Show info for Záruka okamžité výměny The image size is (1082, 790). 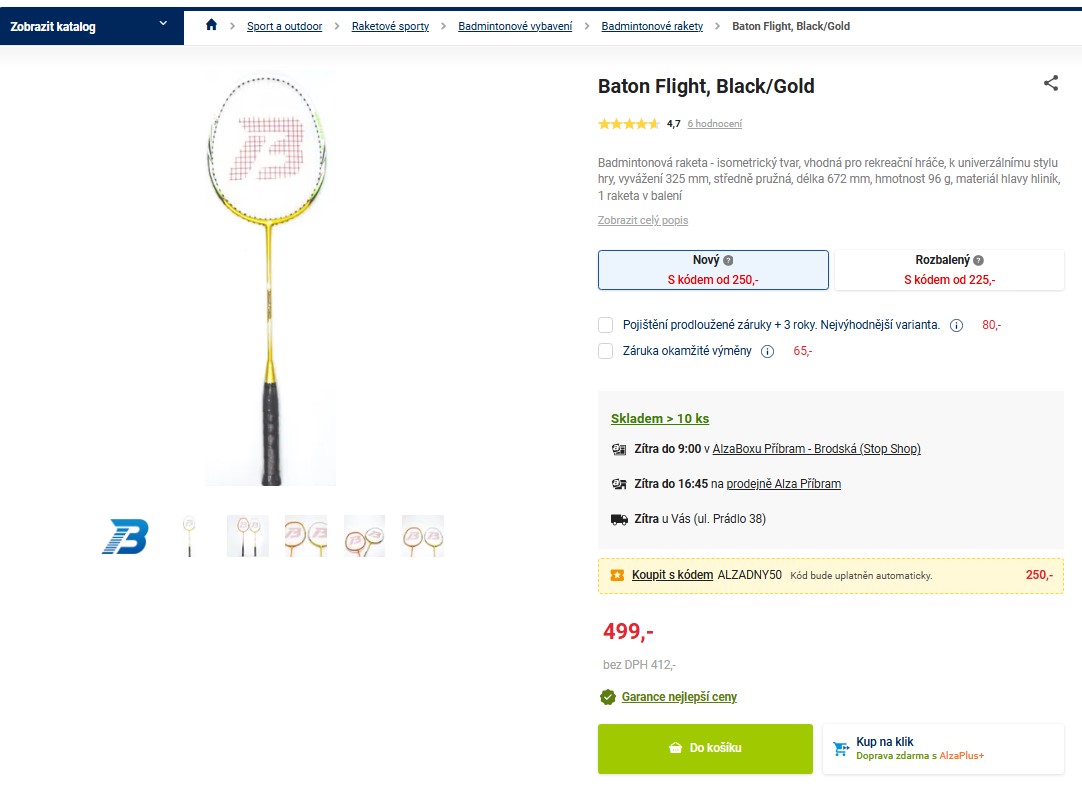(x=767, y=351)
